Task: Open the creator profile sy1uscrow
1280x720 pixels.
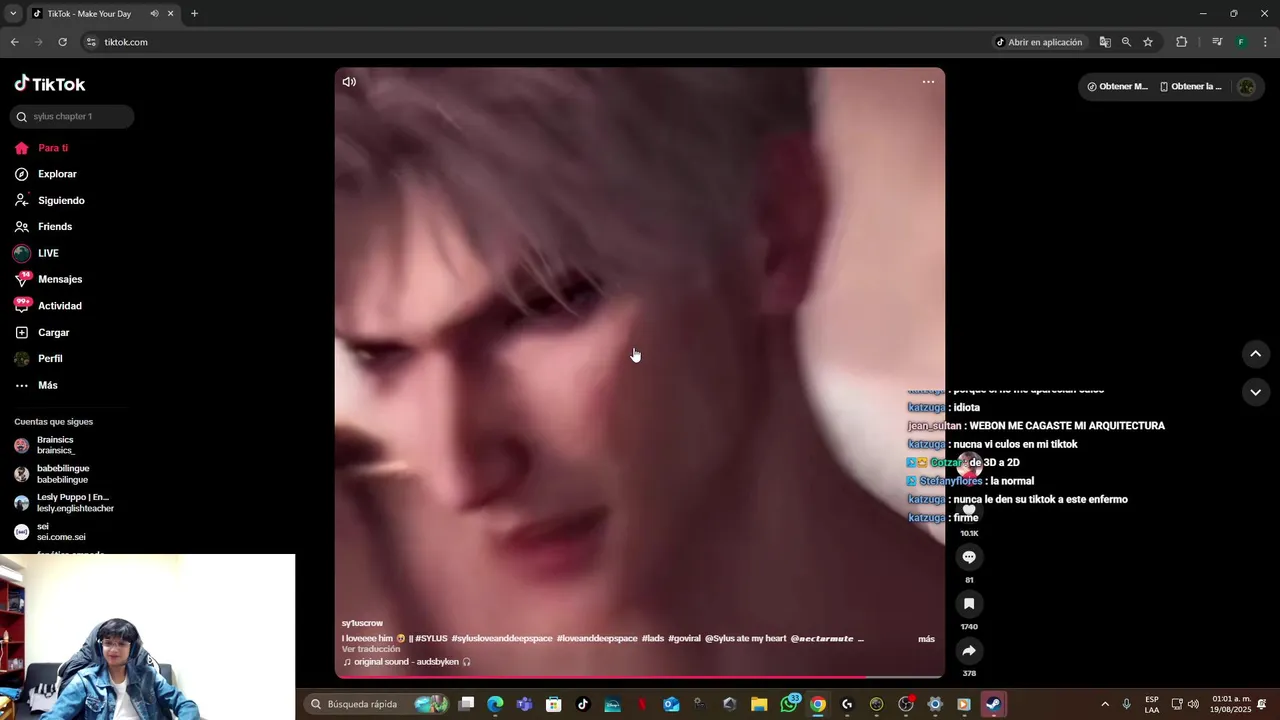Action: tap(362, 623)
